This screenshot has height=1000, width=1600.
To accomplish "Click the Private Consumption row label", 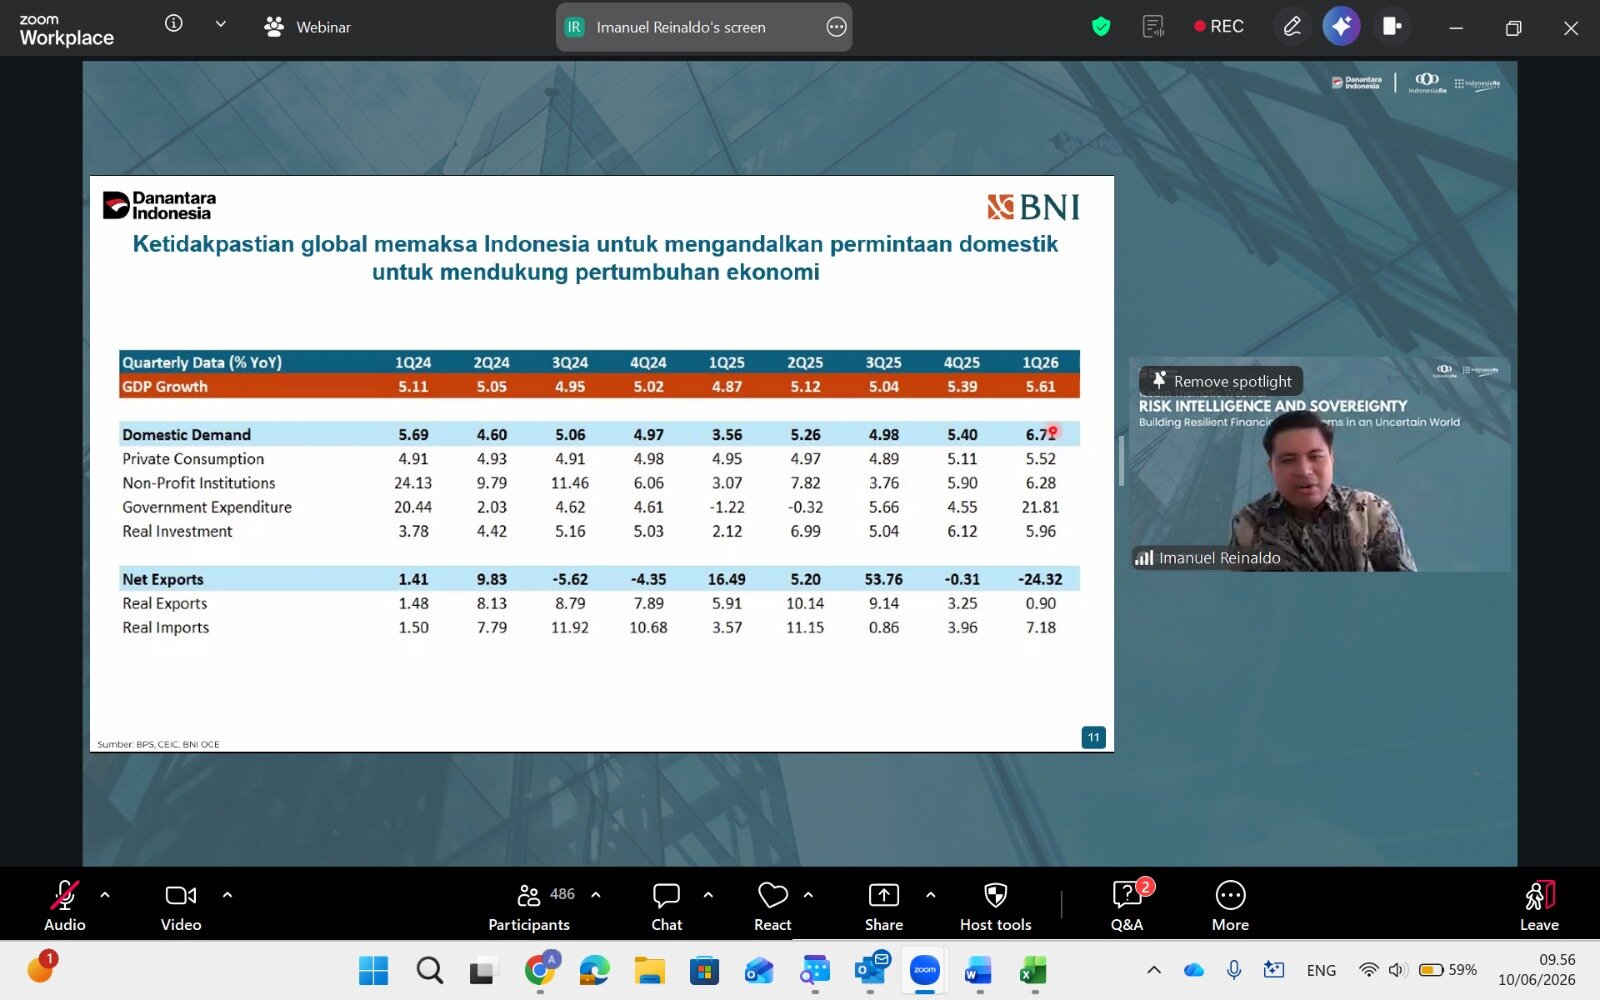I will click(x=193, y=459).
